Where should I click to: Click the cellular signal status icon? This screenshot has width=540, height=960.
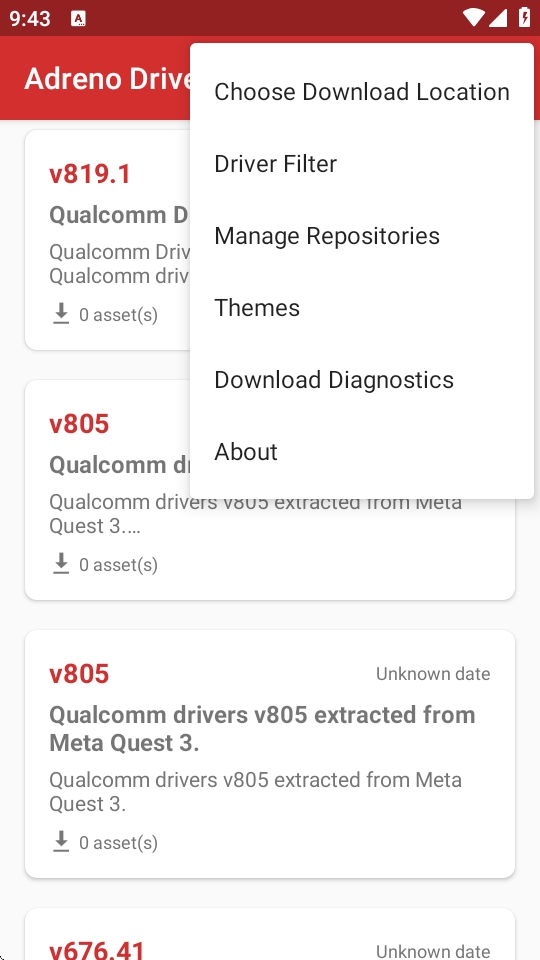[x=498, y=18]
